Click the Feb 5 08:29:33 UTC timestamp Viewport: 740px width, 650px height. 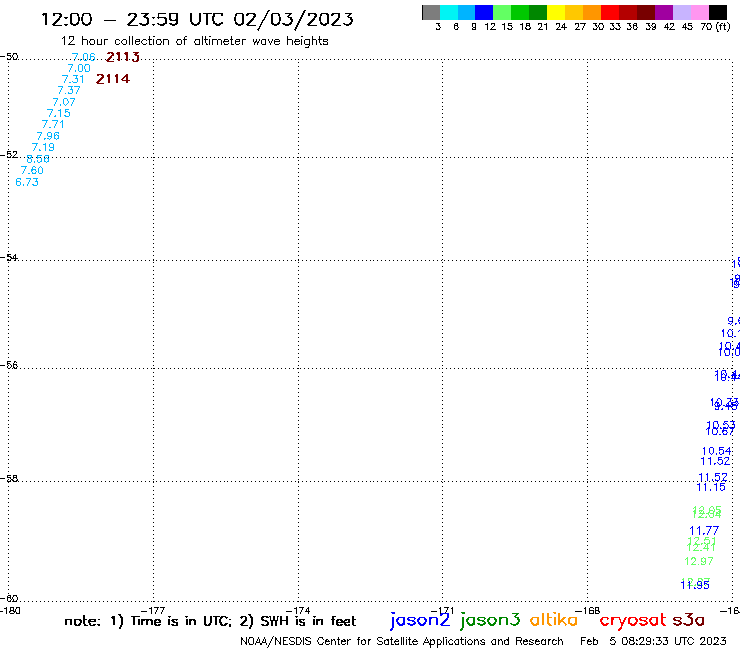pyautogui.click(x=653, y=641)
